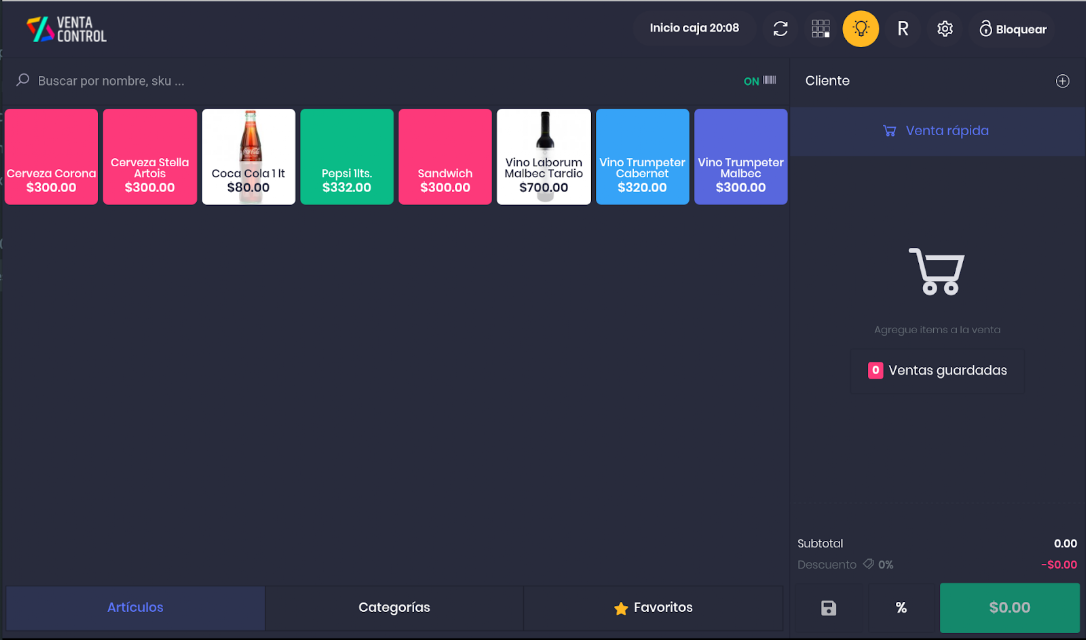Add Cerveza Stella Artois product tile

tap(150, 157)
